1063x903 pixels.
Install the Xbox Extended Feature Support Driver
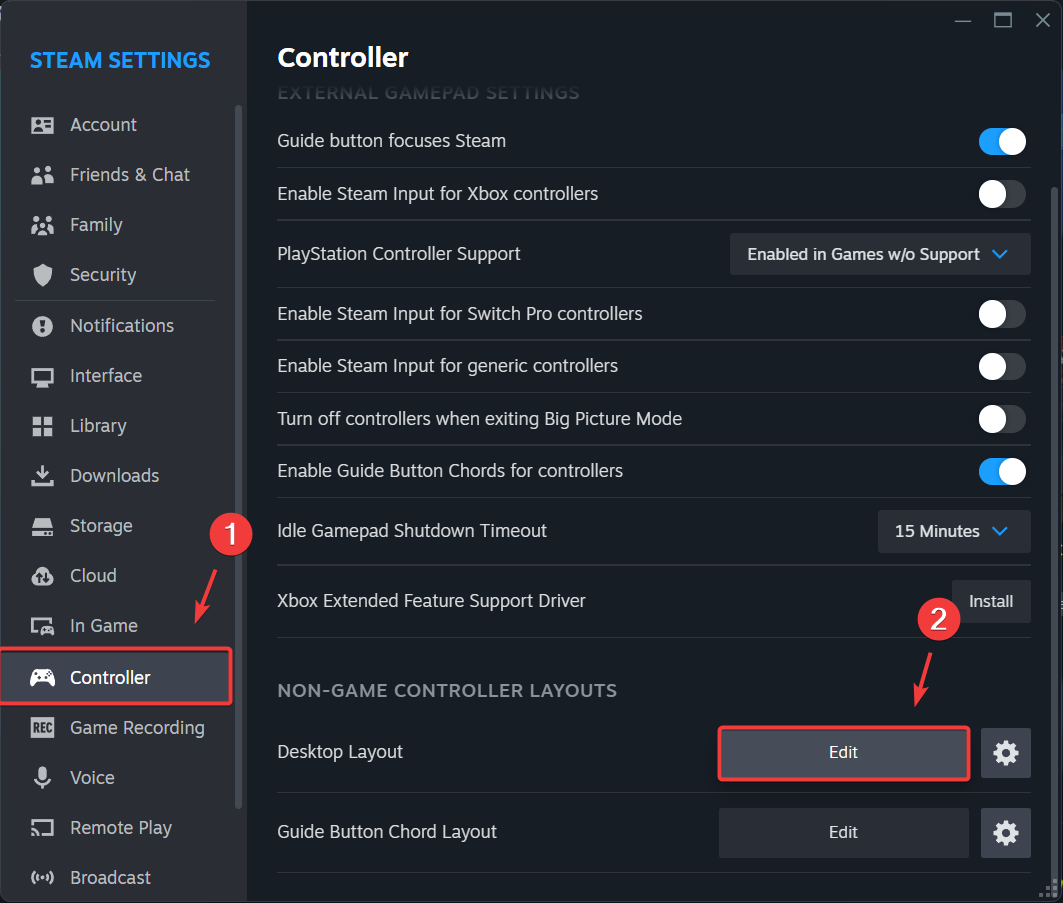coord(991,601)
